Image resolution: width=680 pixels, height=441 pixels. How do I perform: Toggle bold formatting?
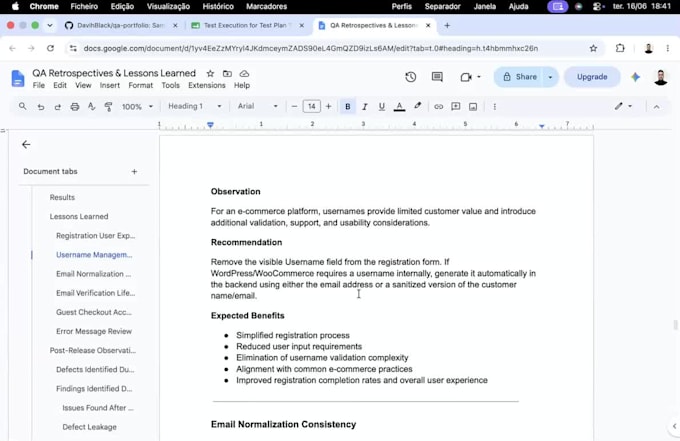coord(347,107)
